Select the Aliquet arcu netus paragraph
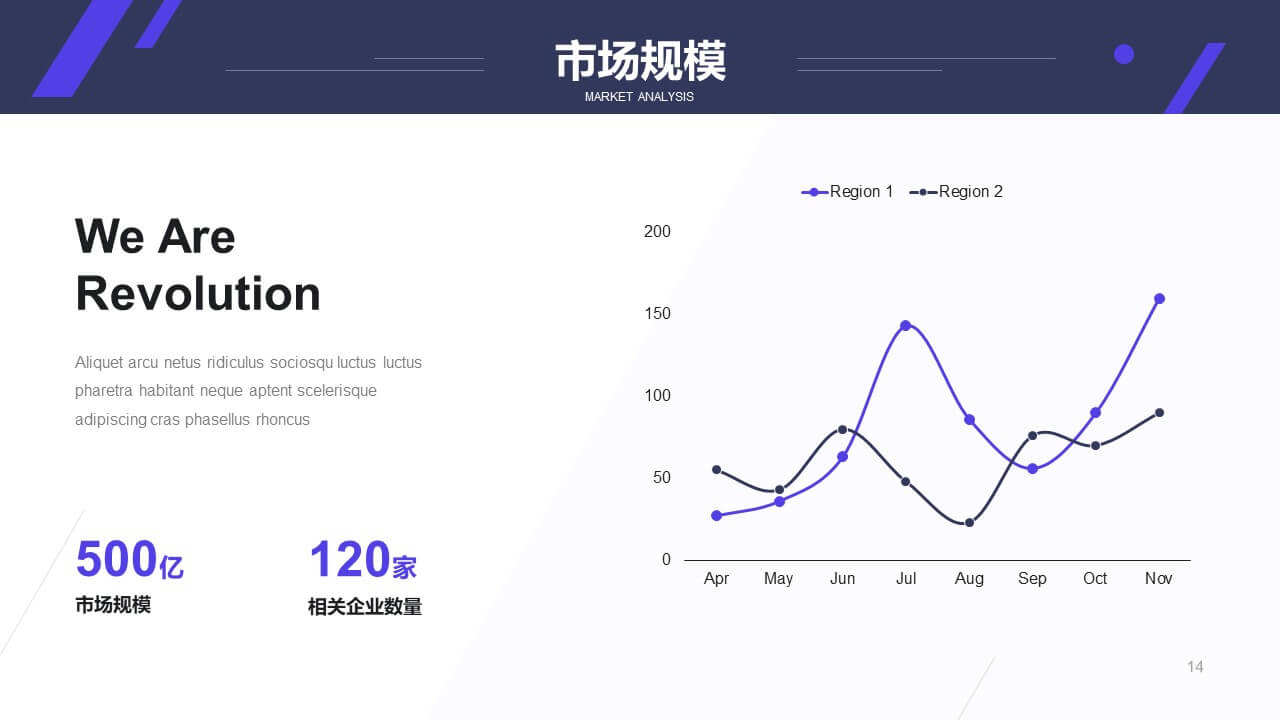This screenshot has height=720, width=1280. [x=249, y=391]
